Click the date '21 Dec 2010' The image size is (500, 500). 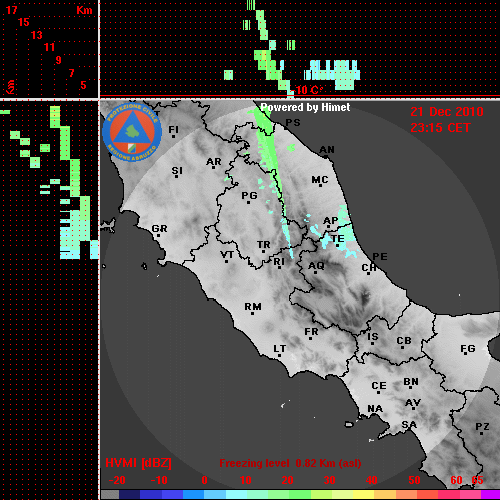[447, 112]
